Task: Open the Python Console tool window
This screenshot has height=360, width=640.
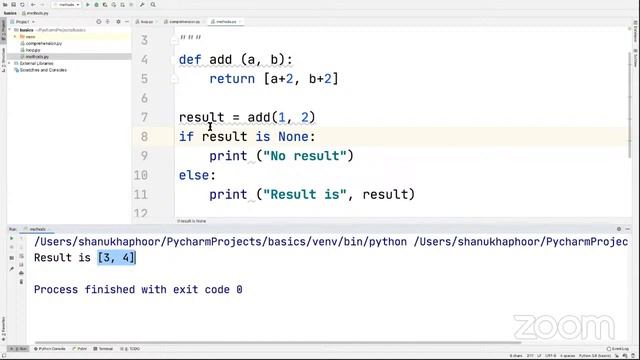Action: tap(49, 349)
